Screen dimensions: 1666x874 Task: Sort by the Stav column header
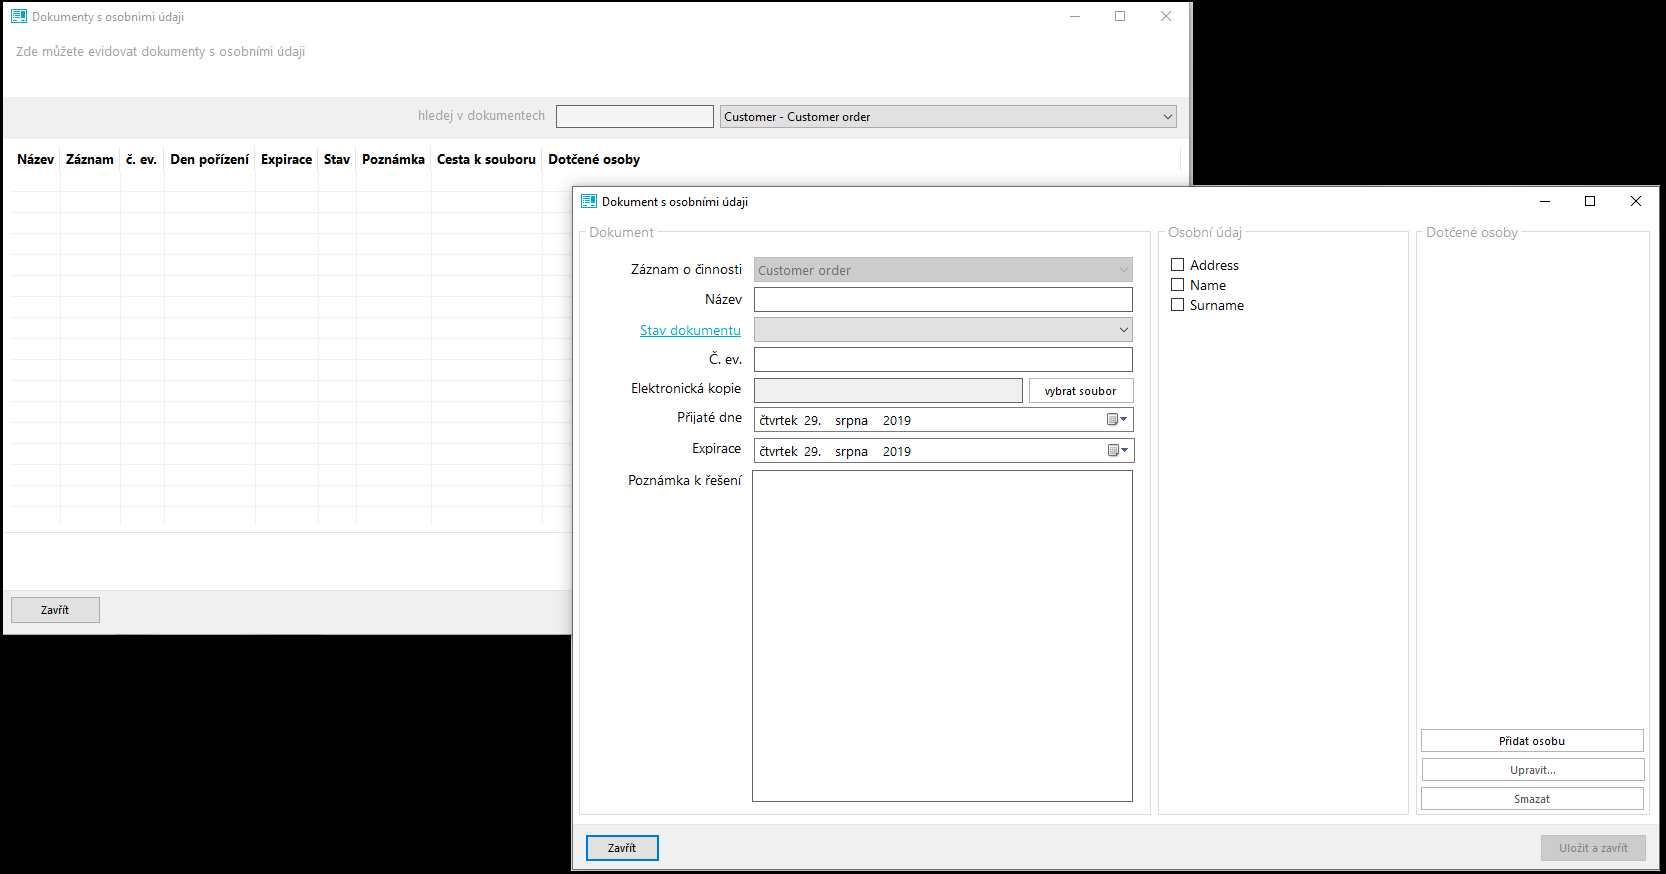337,159
